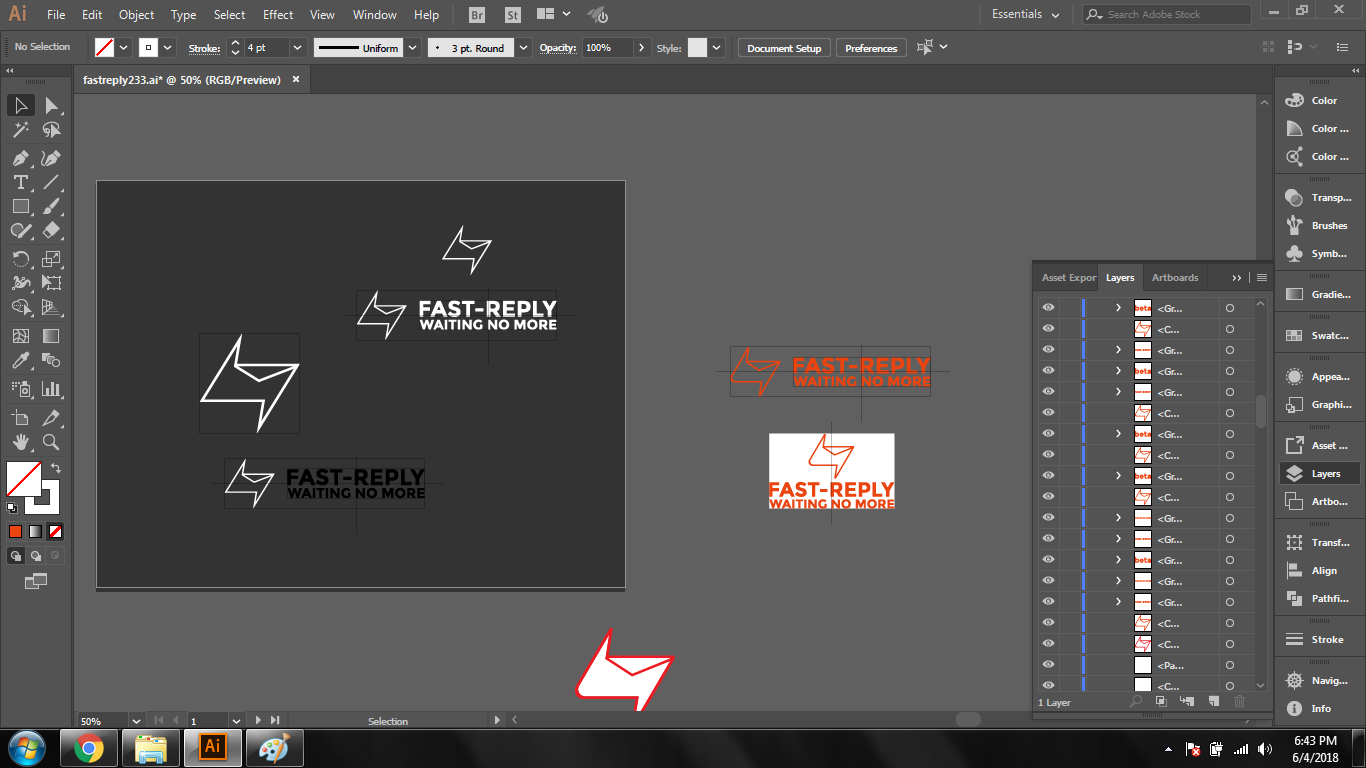
Task: Open the stroke color dropdown in the control bar
Action: click(x=168, y=48)
